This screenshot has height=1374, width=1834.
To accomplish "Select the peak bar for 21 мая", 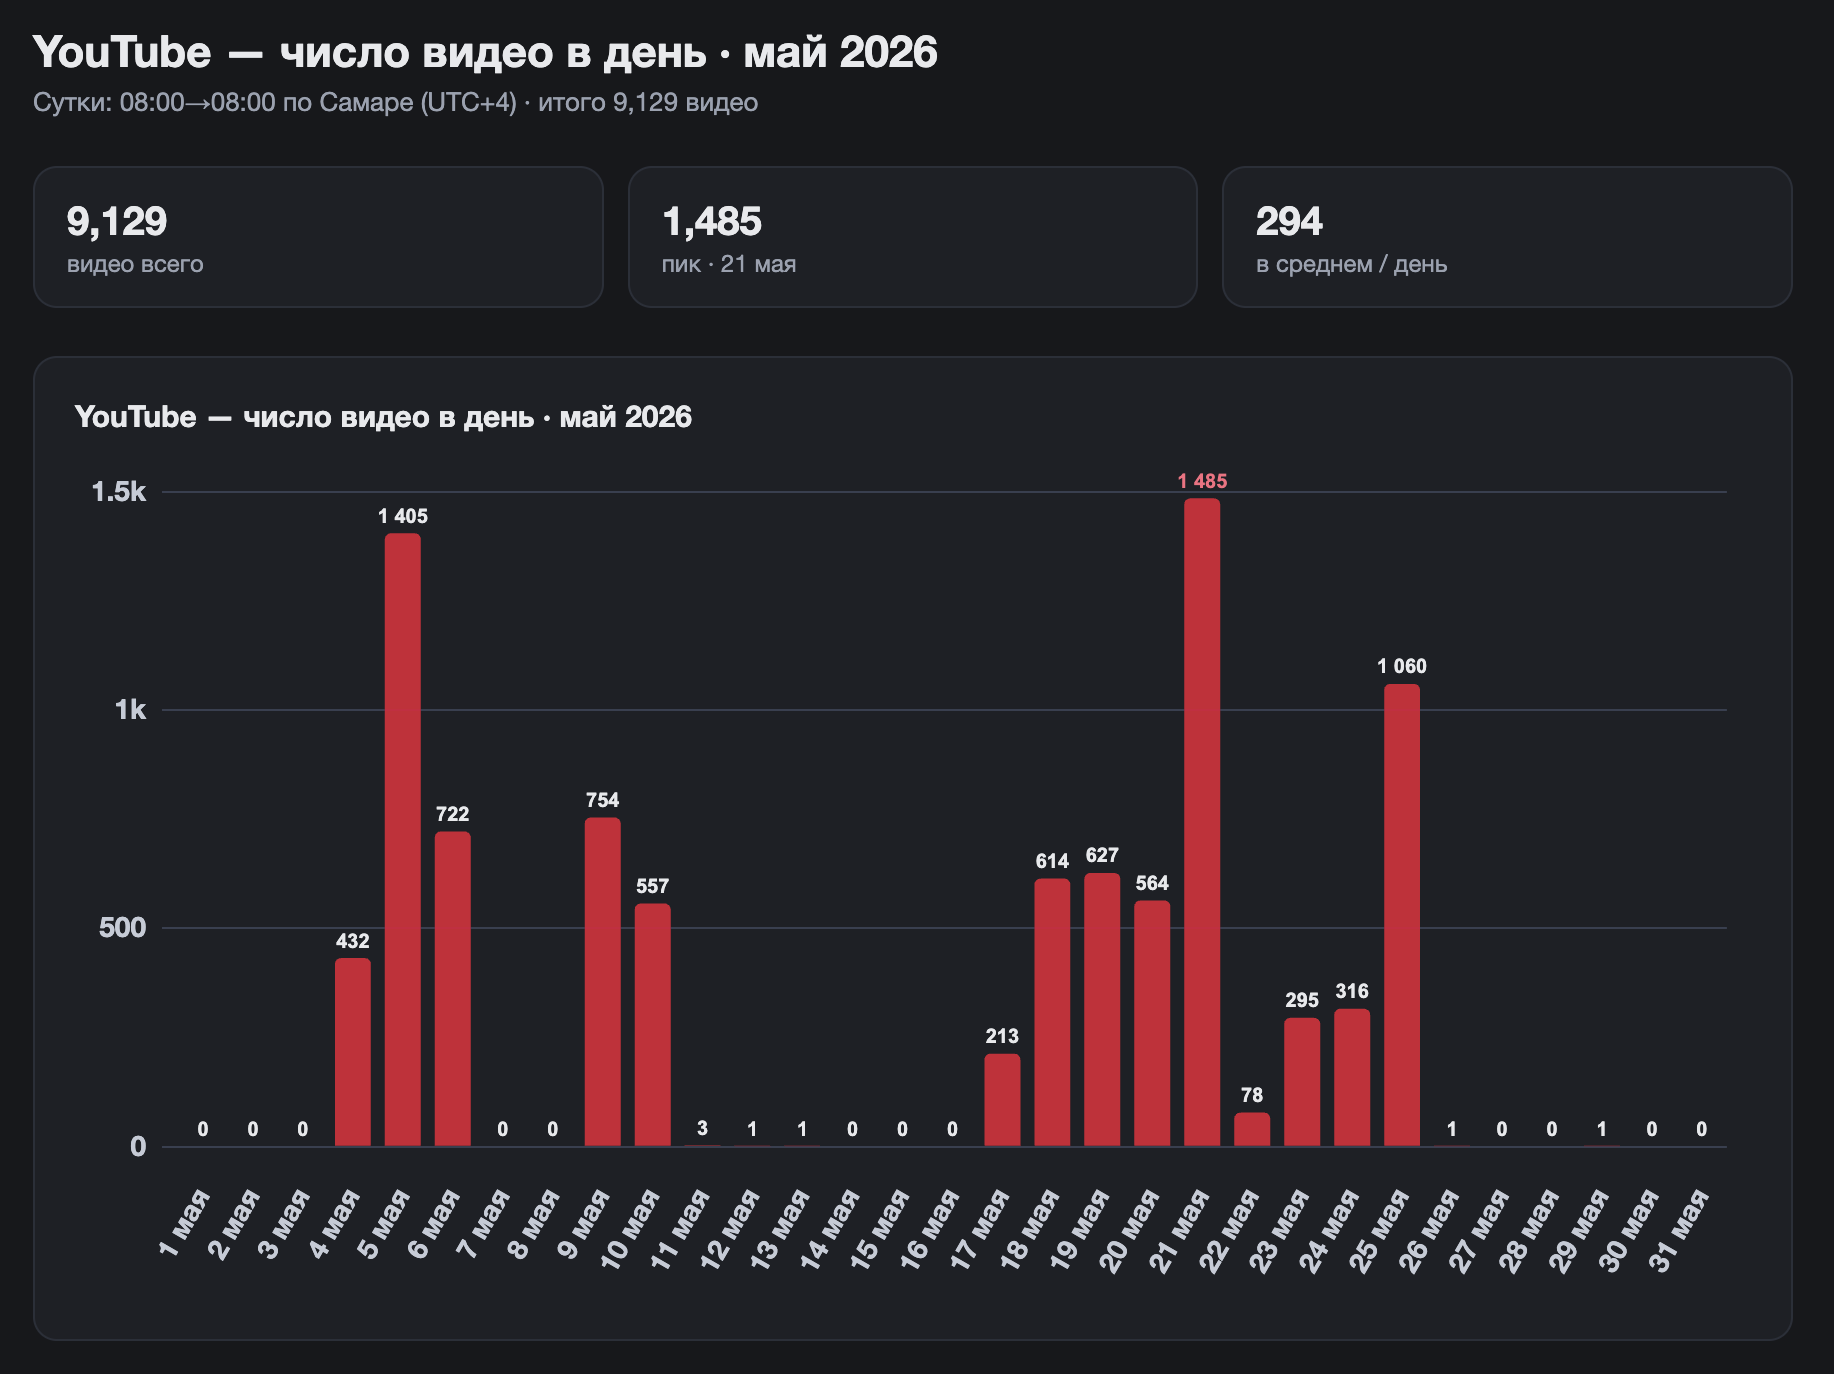I will pyautogui.click(x=1202, y=822).
